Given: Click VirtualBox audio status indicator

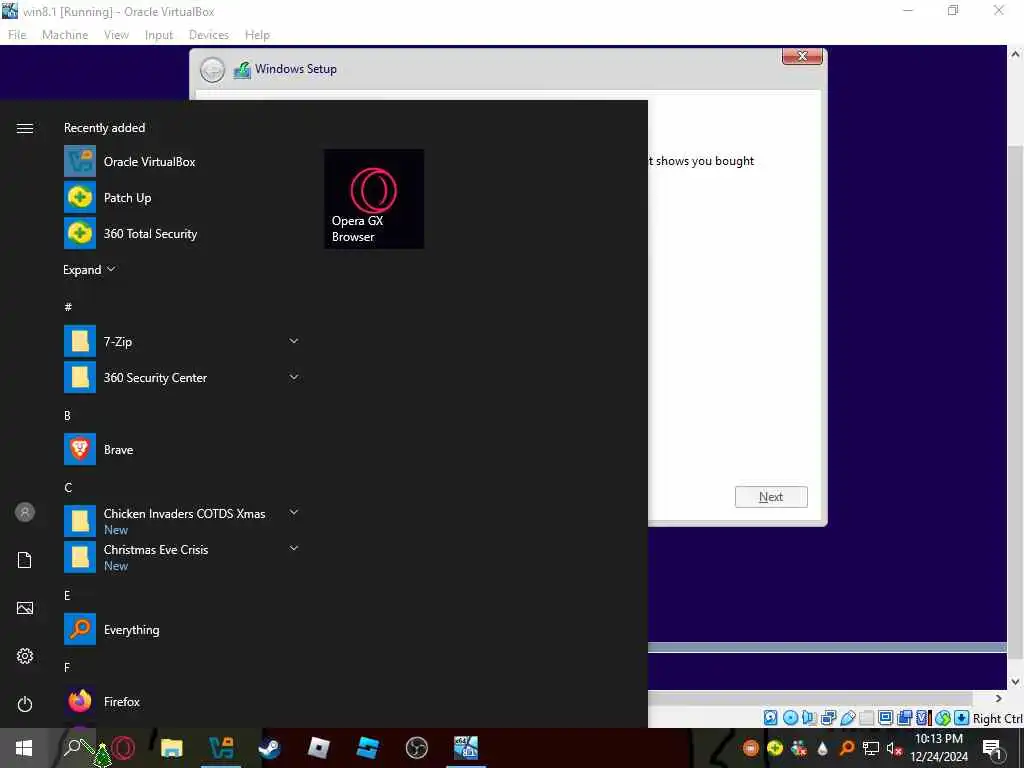Looking at the screenshot, I should coord(809,718).
